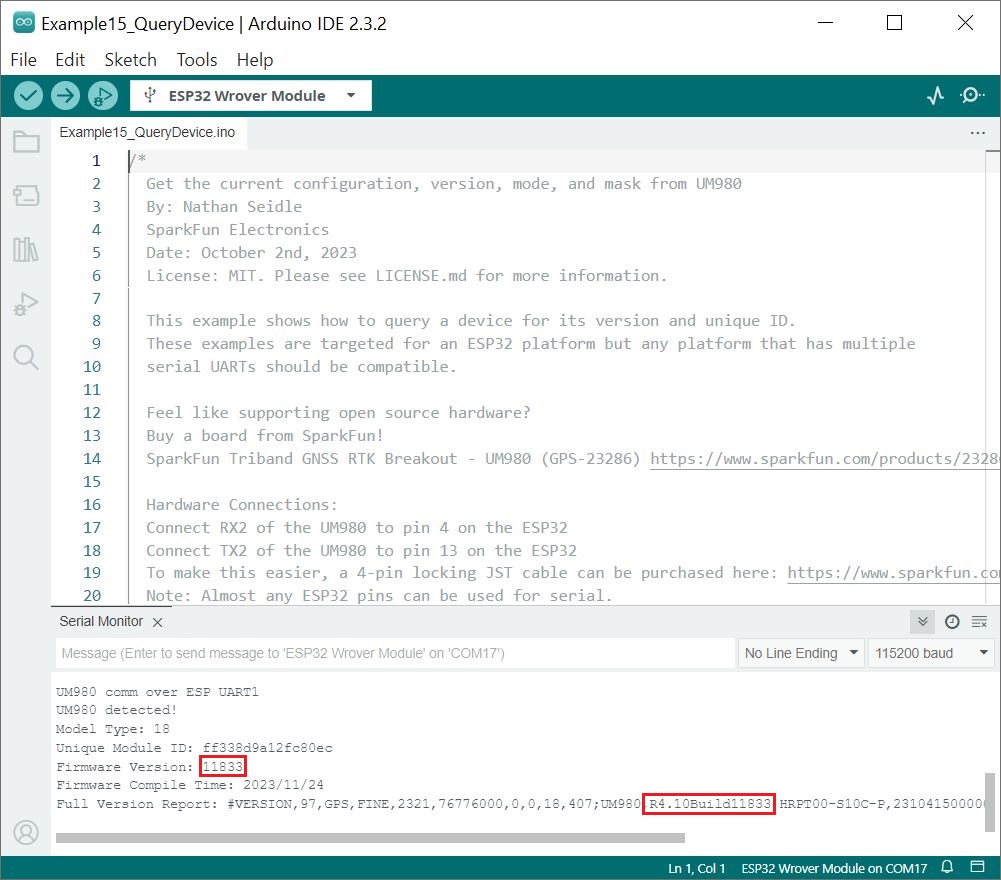Select the Example15_QueryDevice.ino tab
Image resolution: width=1001 pixels, height=880 pixels.
click(147, 132)
